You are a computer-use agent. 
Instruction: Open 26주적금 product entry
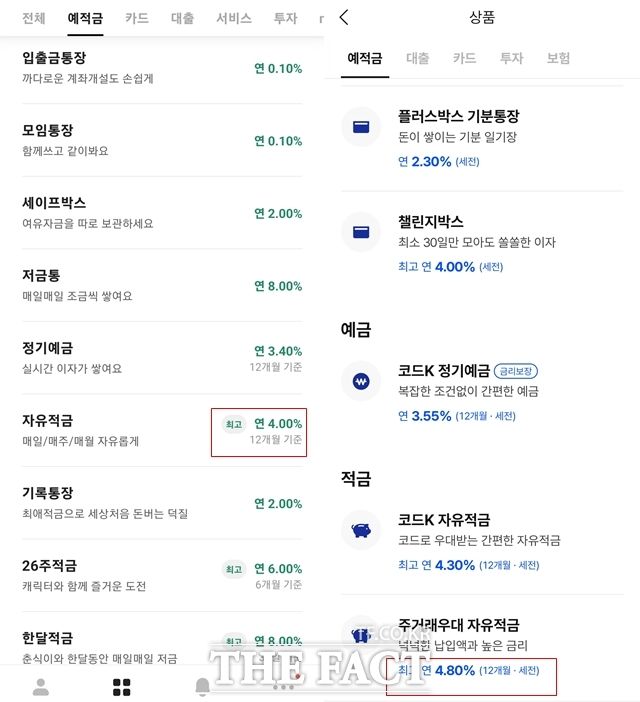[x=160, y=575]
